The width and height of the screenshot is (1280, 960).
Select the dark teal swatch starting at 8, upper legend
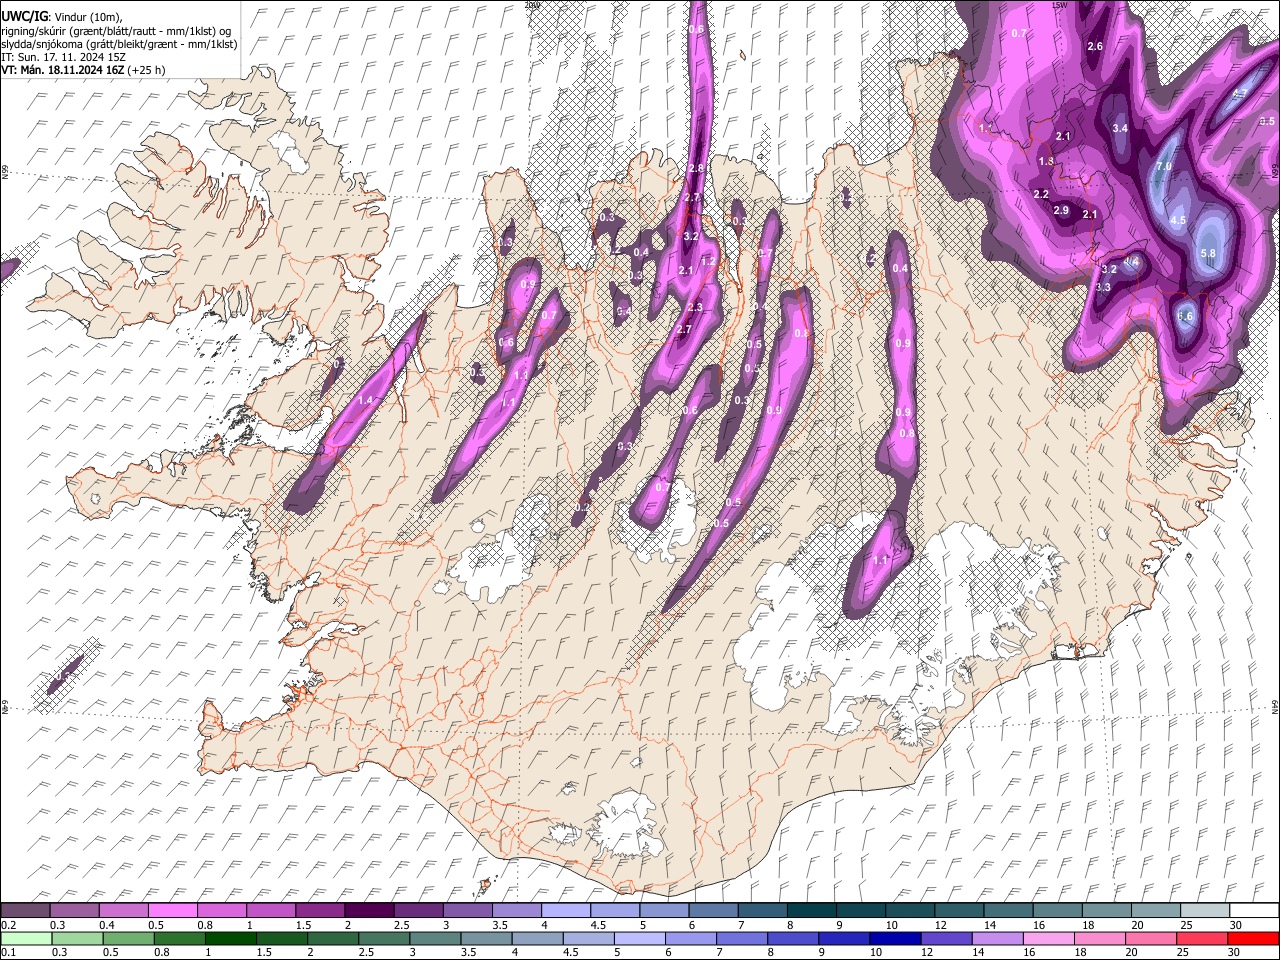[x=812, y=910]
